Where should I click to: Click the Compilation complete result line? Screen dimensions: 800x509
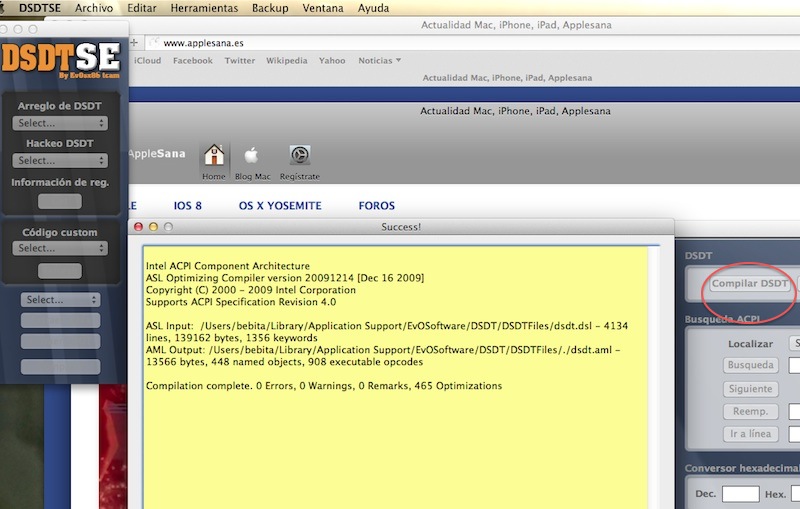point(324,386)
